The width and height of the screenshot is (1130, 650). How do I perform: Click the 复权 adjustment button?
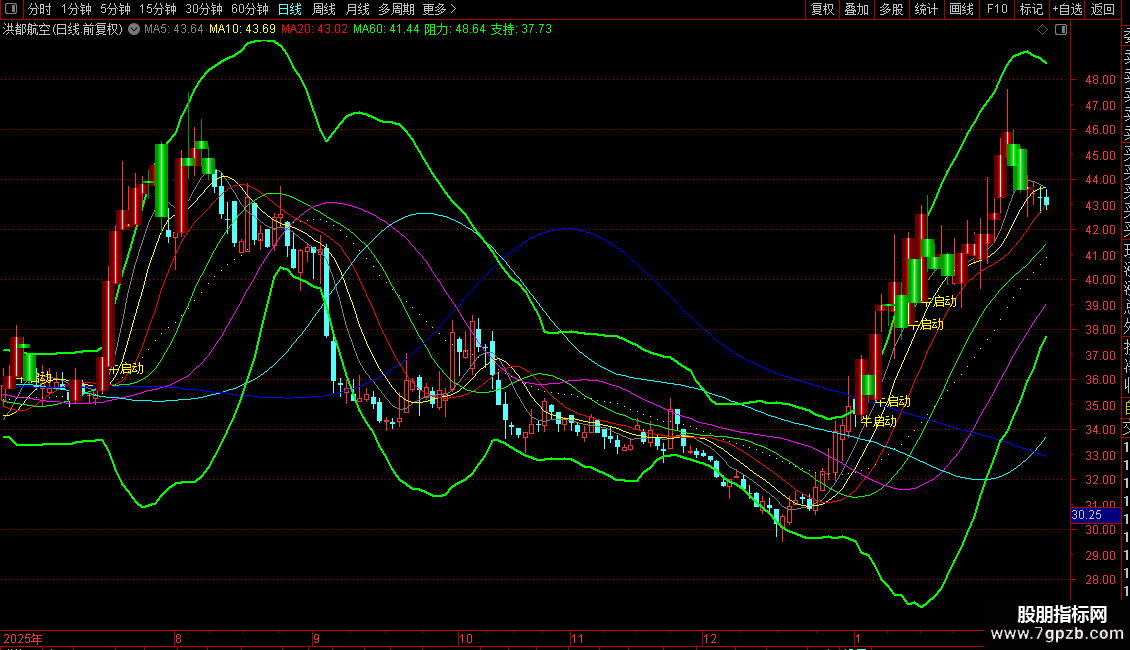(822, 9)
